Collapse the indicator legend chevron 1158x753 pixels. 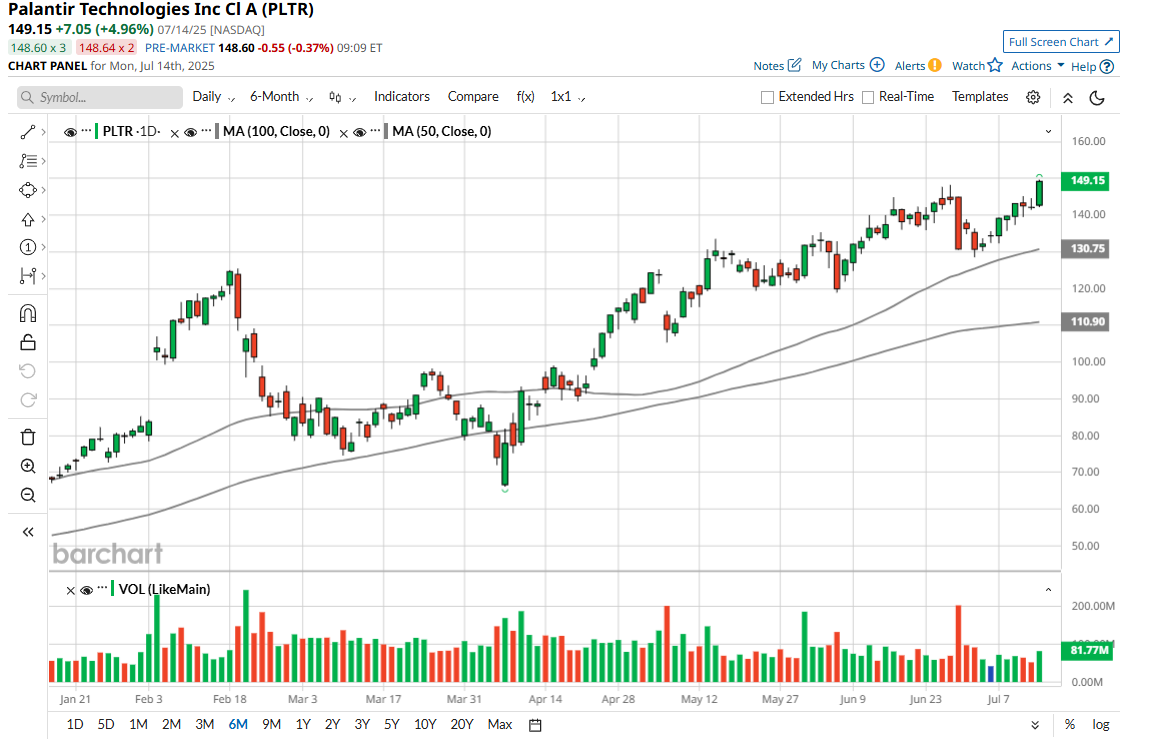1049,131
